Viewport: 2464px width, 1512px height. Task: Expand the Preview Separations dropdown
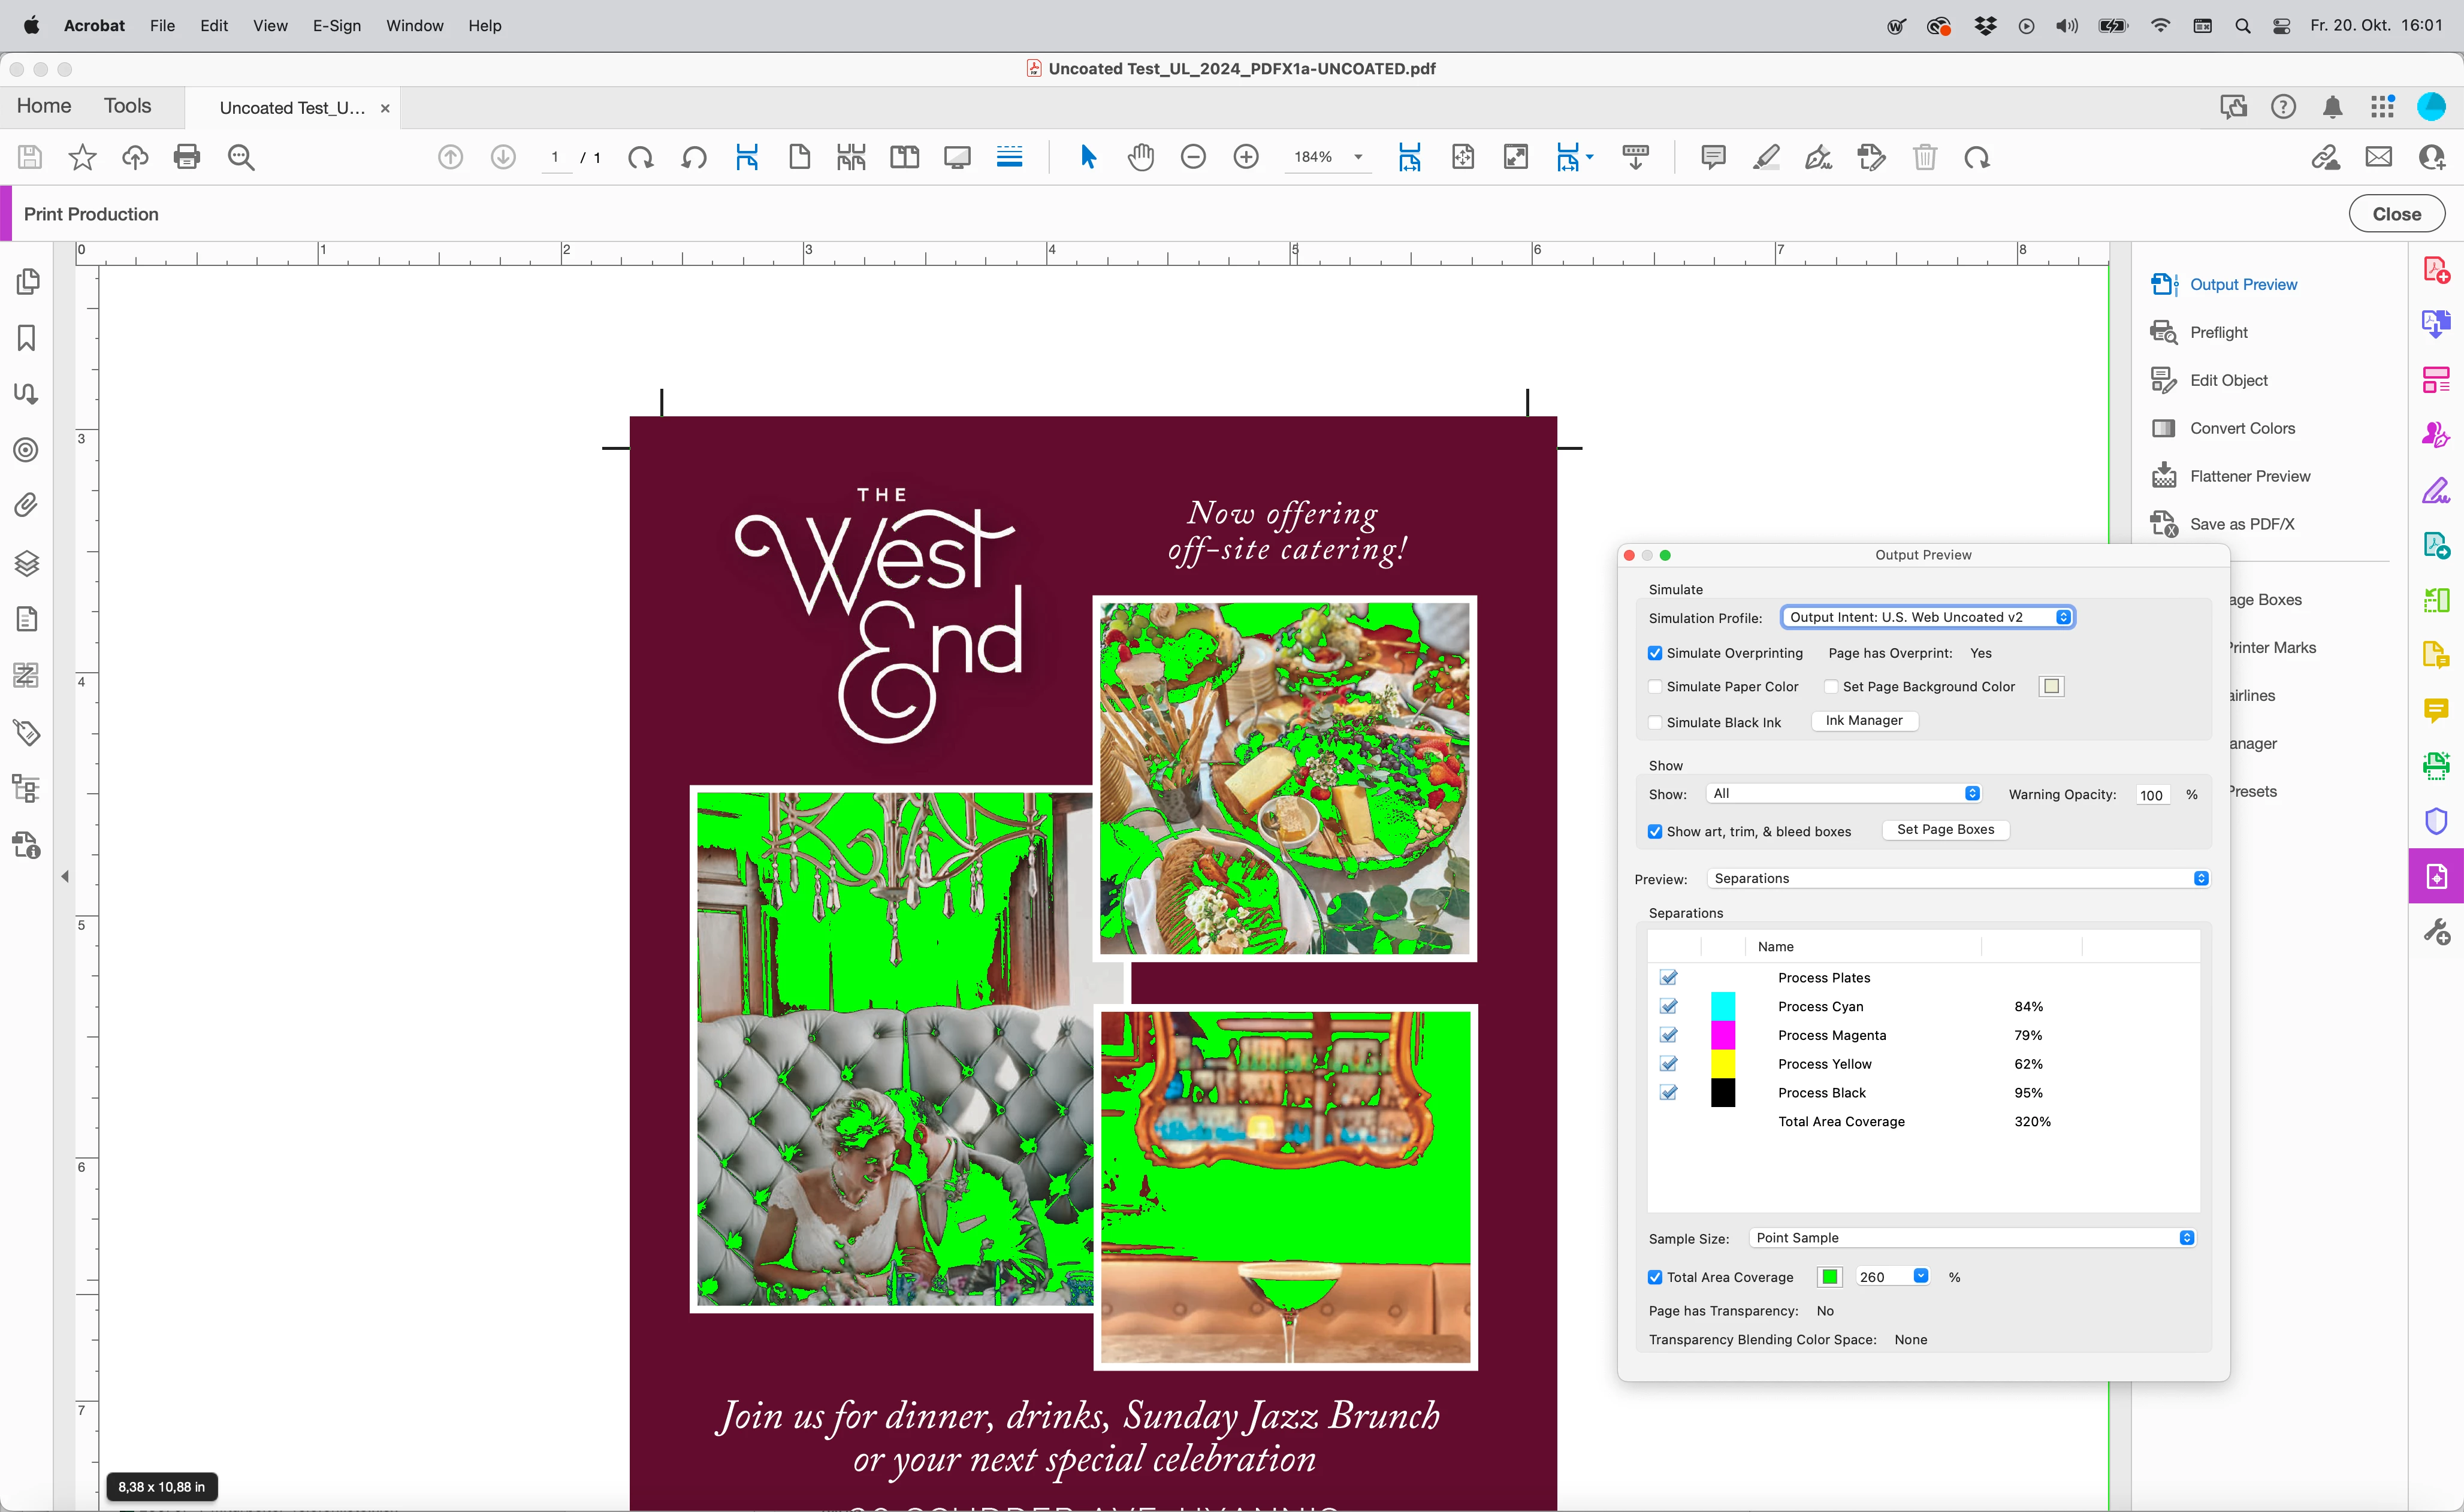1958,879
